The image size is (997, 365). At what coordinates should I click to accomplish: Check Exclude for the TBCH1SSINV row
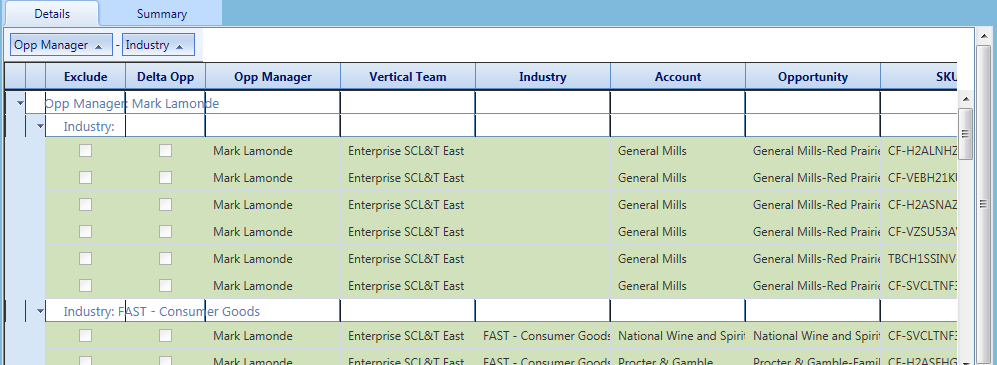tap(85, 258)
